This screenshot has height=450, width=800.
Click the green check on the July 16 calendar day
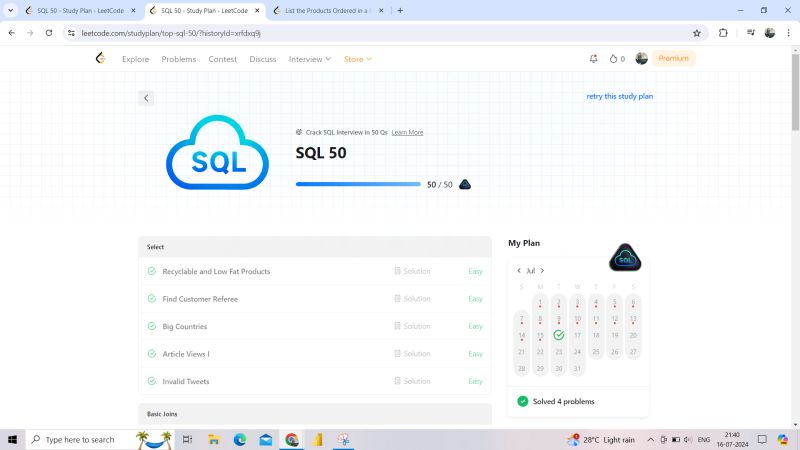[x=559, y=335]
